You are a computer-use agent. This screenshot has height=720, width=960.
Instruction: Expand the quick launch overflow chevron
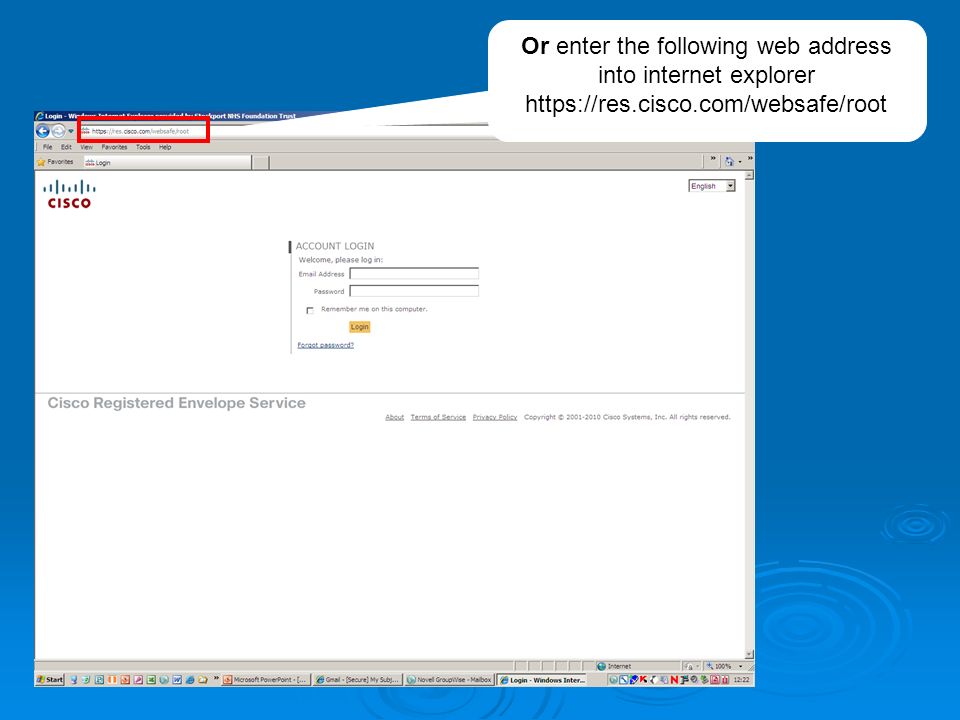tap(216, 678)
